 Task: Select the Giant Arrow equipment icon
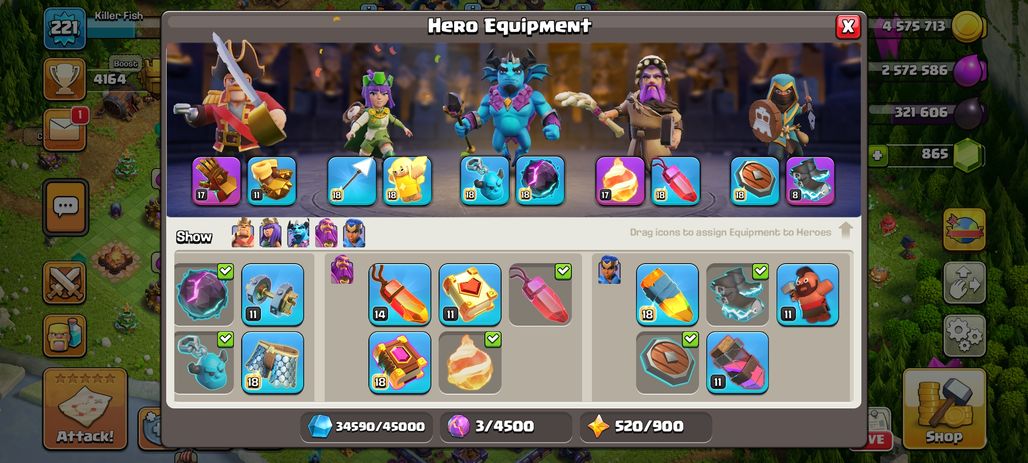[x=352, y=180]
